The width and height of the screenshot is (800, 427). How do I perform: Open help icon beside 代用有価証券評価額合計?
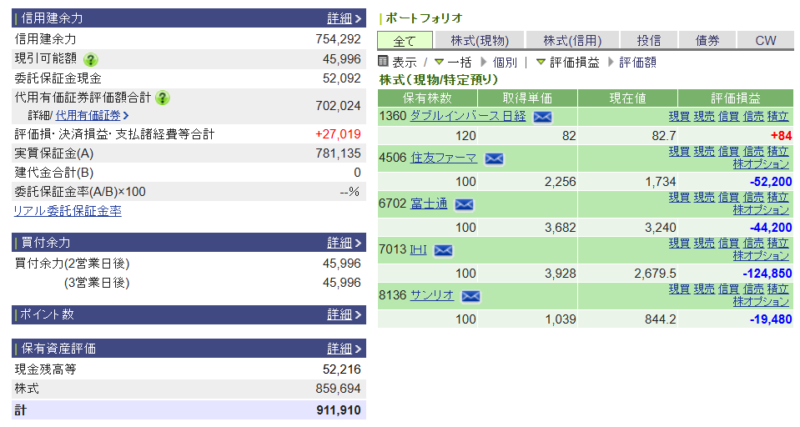click(x=162, y=97)
